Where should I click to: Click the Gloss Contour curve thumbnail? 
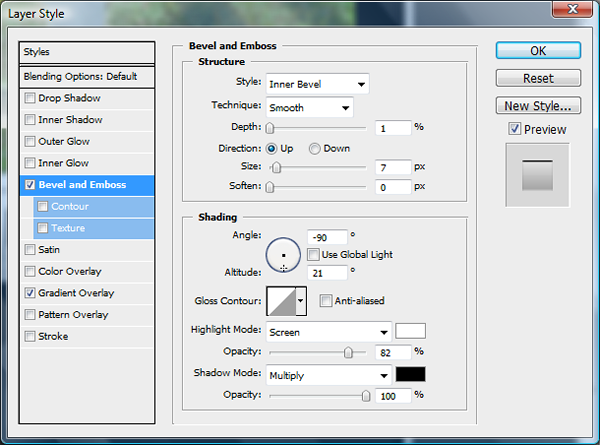pyautogui.click(x=280, y=301)
